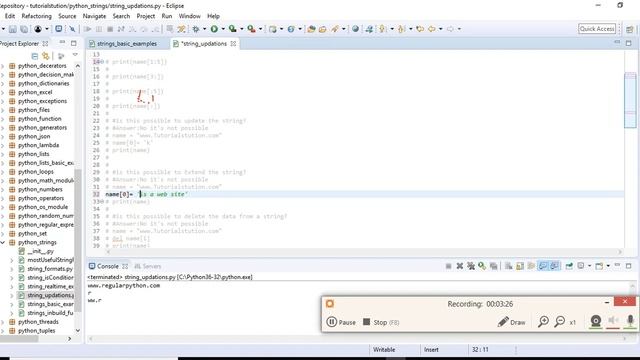Click code line 32 name[0] text
This screenshot has height=360, width=640.
click(119, 194)
